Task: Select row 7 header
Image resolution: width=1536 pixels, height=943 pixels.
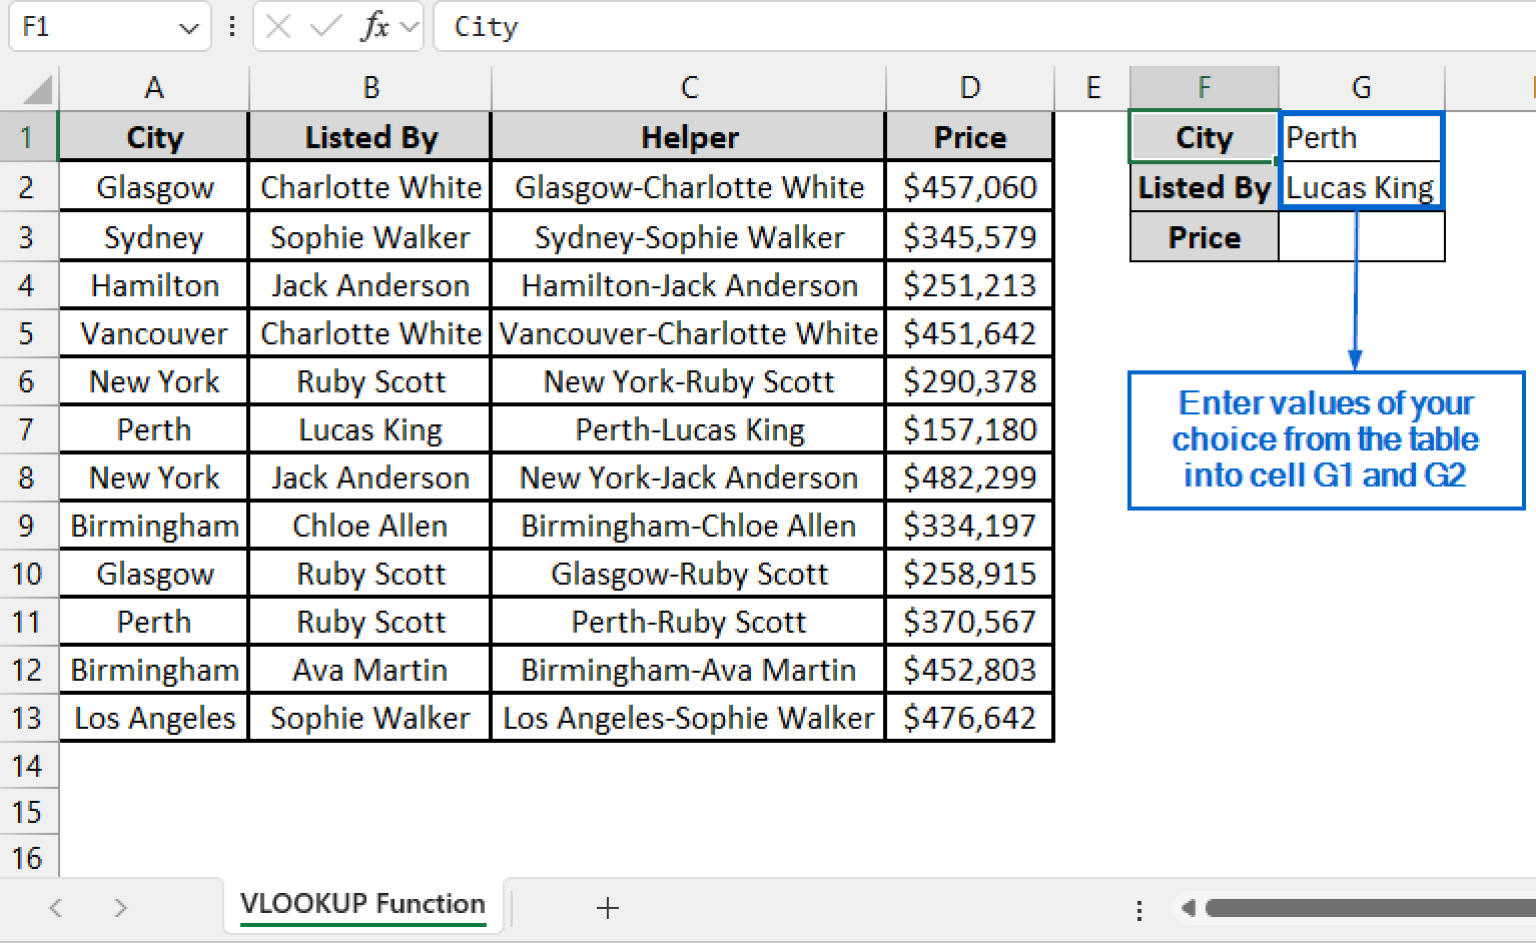Action: click(x=29, y=429)
